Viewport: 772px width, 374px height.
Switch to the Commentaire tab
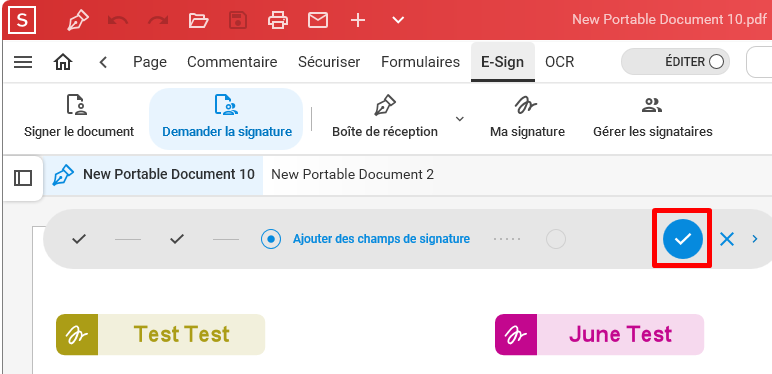[232, 62]
